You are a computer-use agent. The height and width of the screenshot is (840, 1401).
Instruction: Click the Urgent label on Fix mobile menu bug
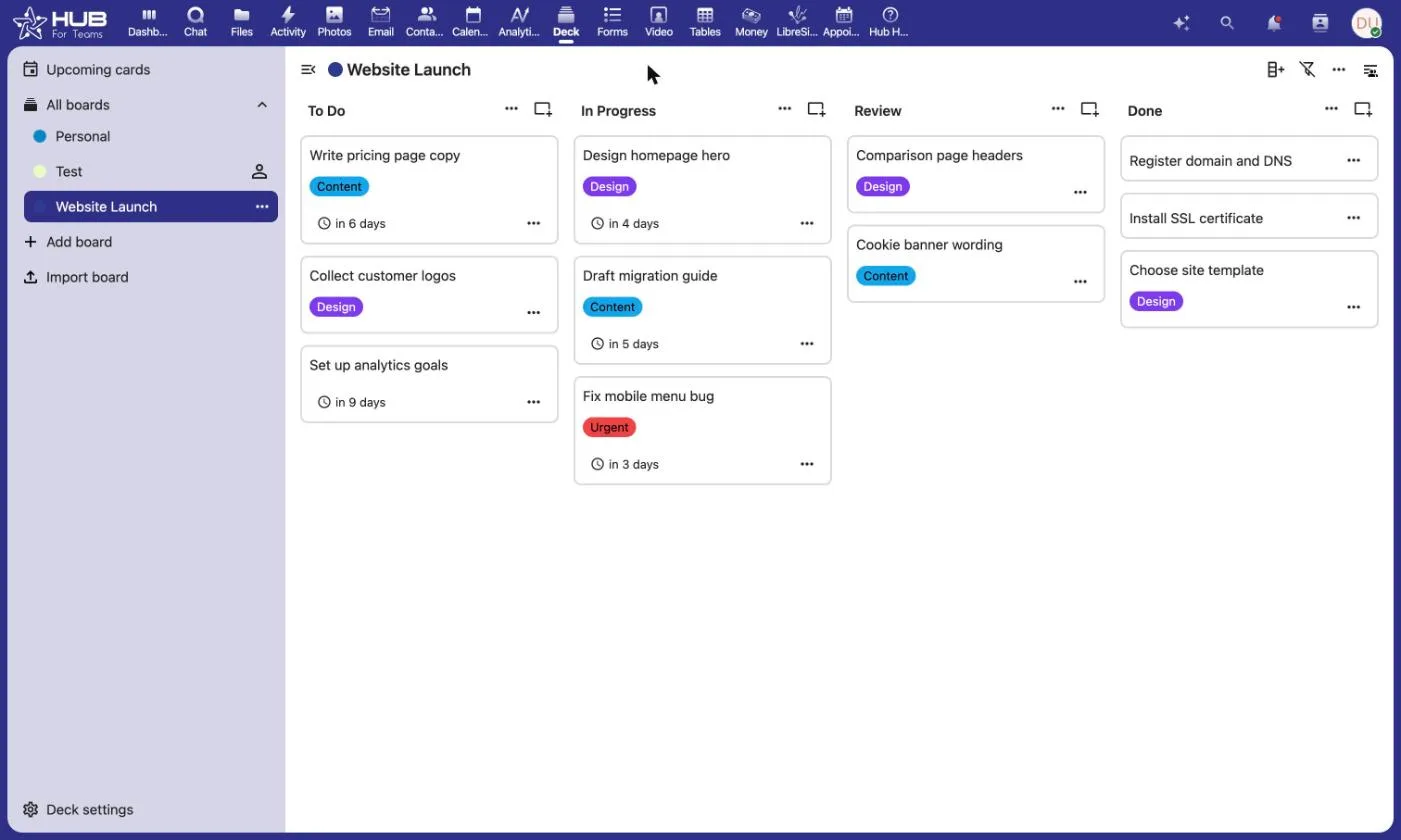(x=609, y=427)
